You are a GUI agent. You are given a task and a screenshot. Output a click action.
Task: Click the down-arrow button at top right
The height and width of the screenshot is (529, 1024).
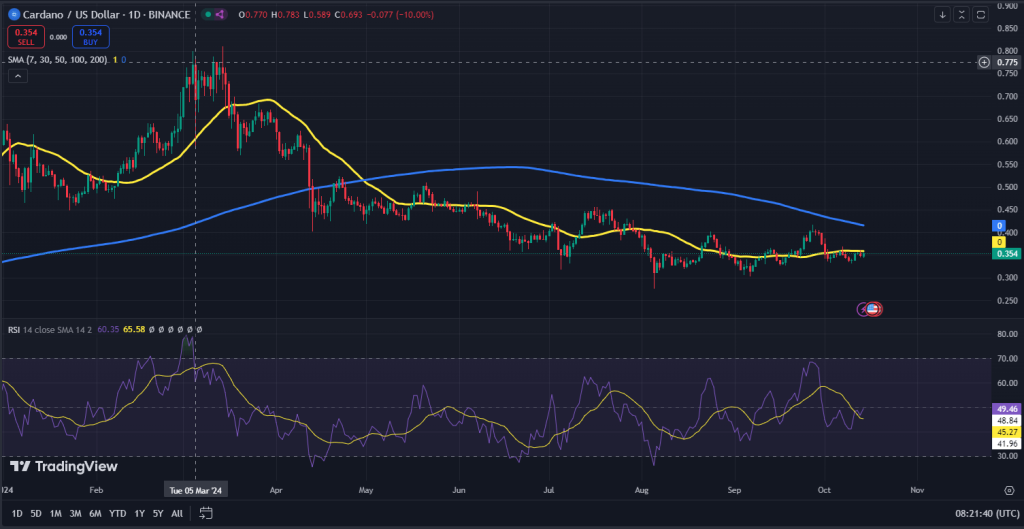pos(942,14)
